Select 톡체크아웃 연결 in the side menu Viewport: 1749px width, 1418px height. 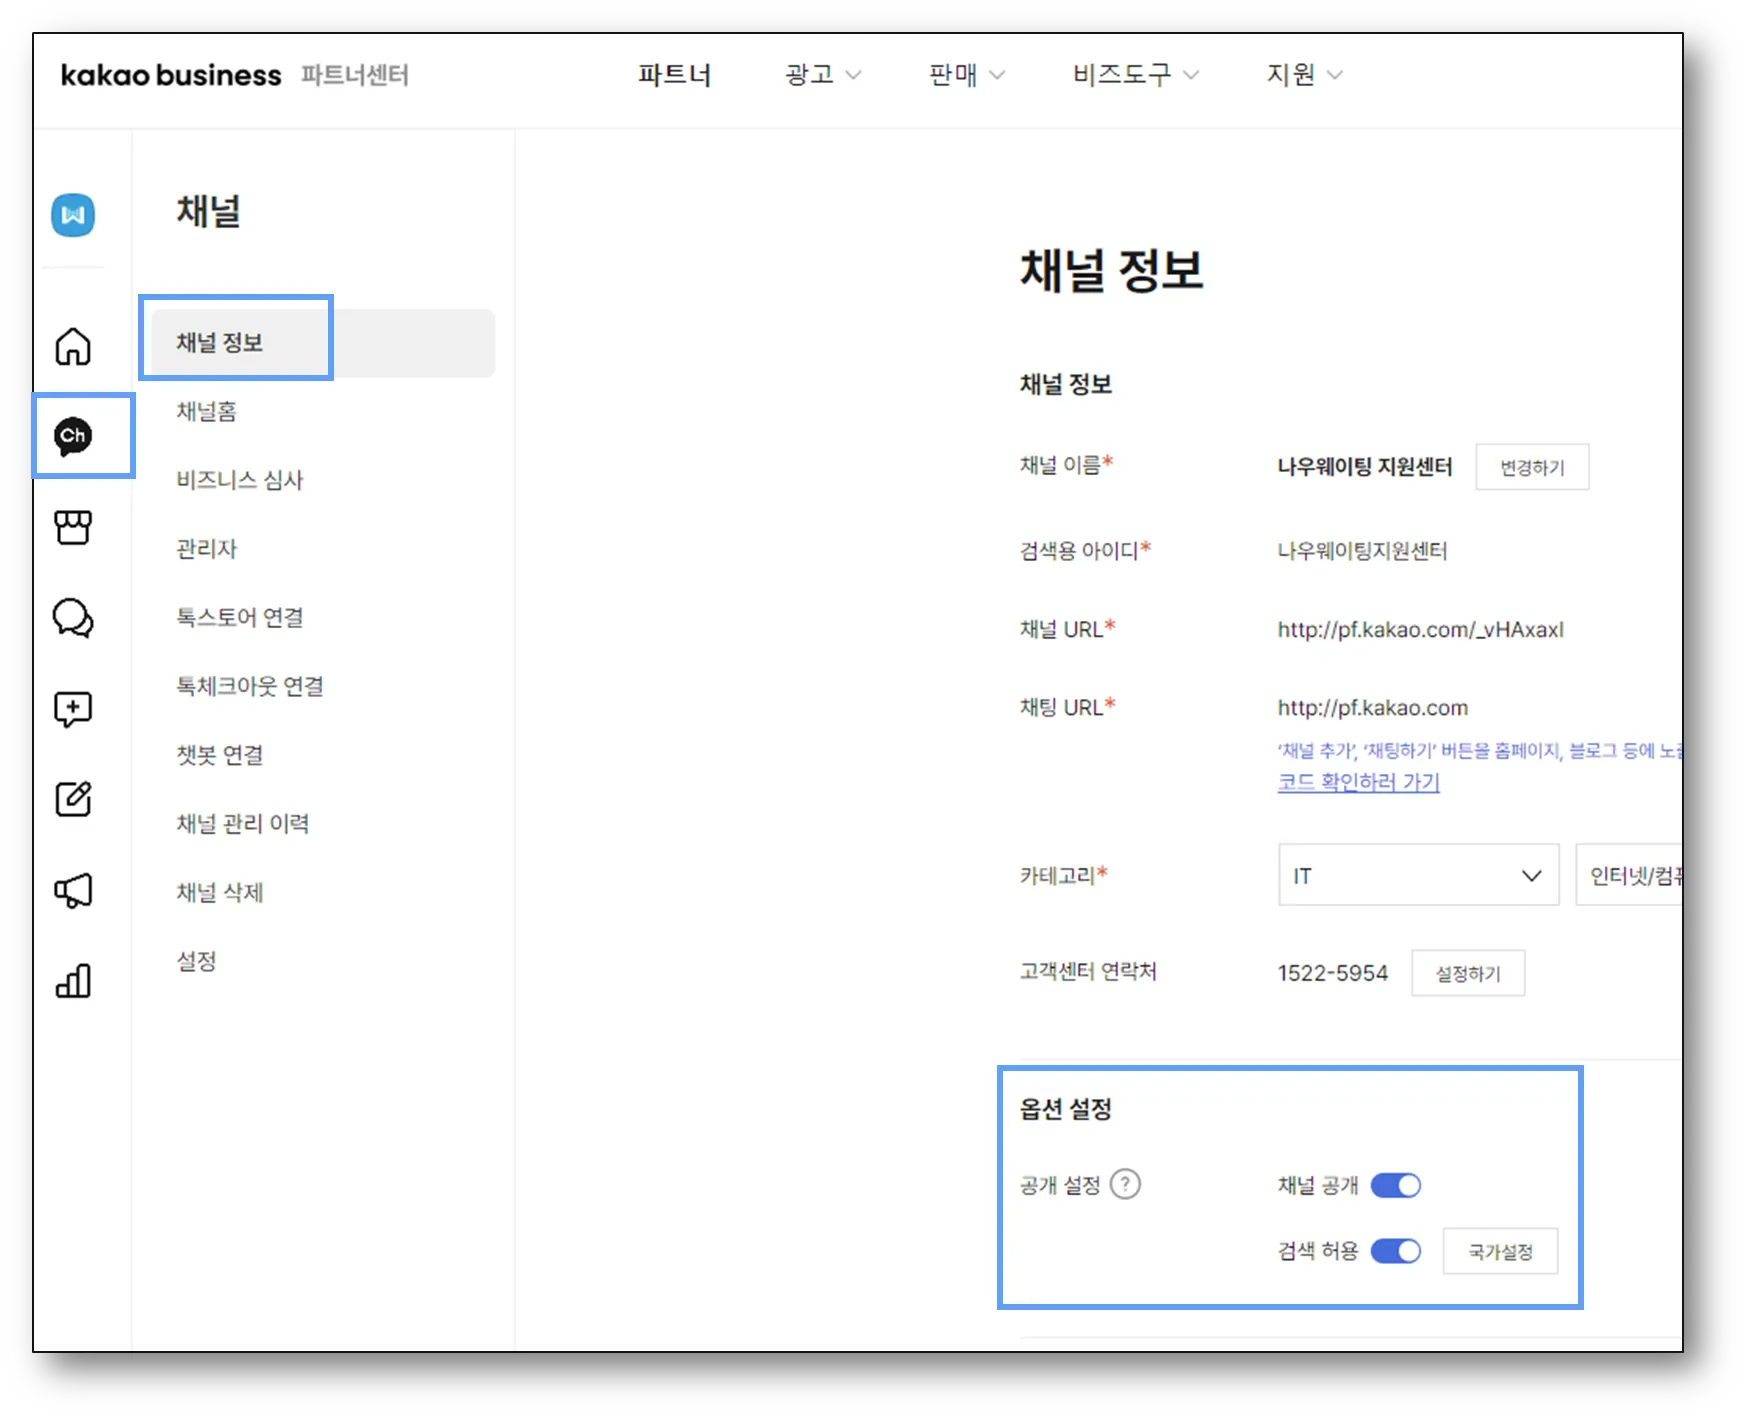(x=250, y=687)
